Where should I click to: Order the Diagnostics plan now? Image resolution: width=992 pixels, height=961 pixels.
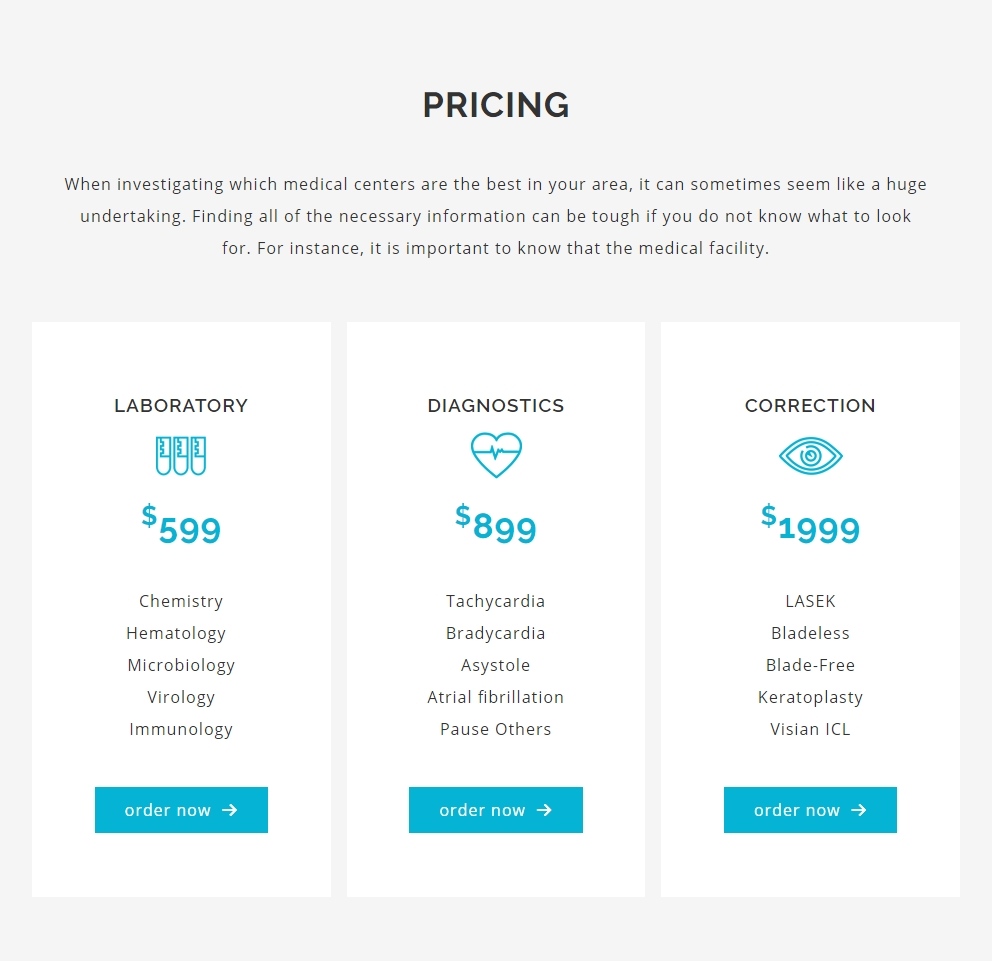(x=496, y=810)
